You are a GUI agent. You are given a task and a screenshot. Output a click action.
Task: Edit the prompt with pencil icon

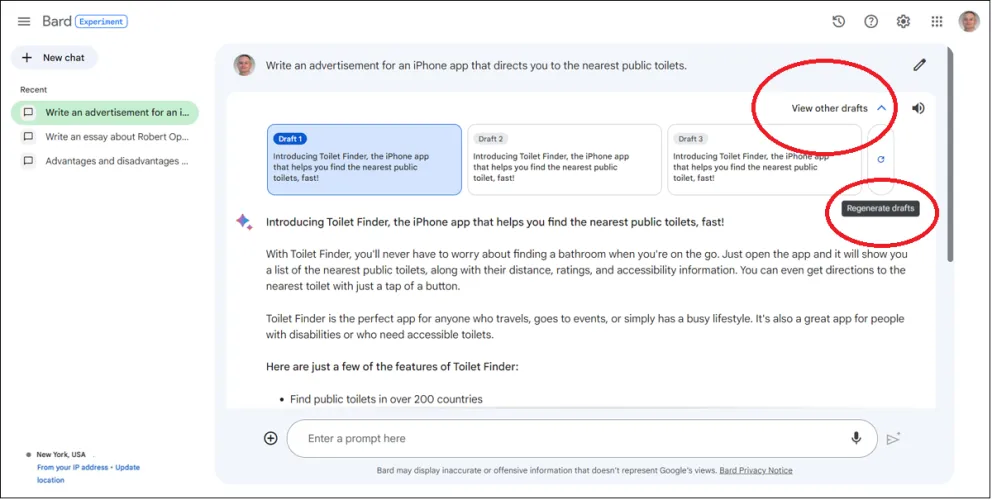tap(919, 66)
